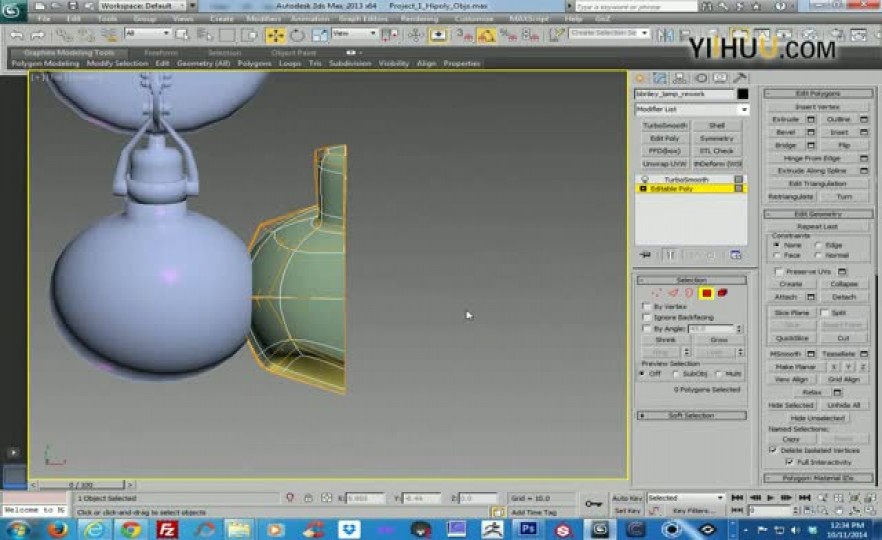This screenshot has width=882, height=540.
Task: Expand the Soft Selection rollout
Action: (691, 416)
